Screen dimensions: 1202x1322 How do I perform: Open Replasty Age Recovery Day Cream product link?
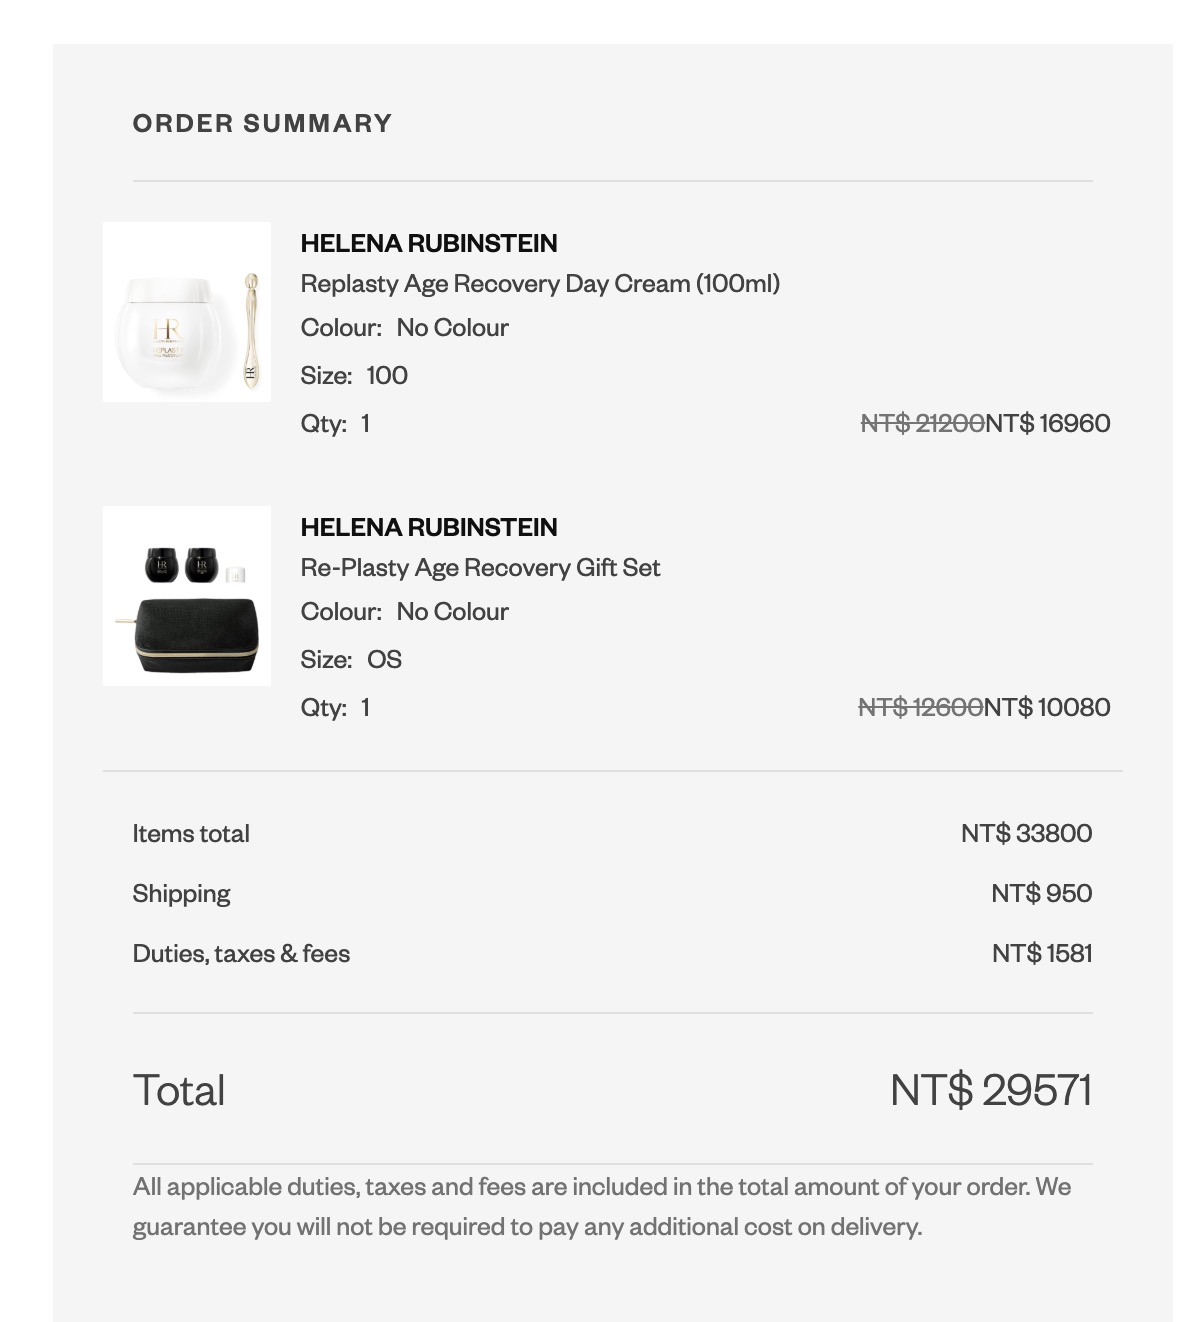540,284
